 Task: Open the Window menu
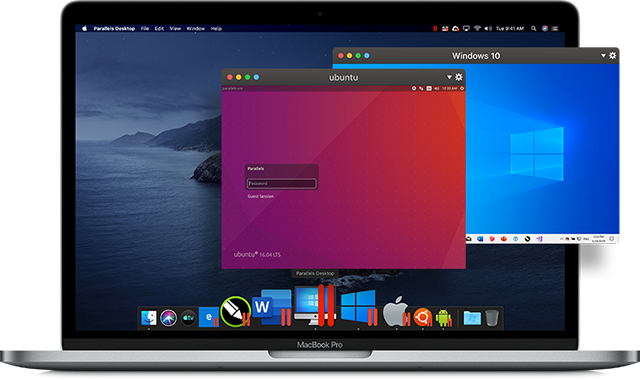(x=196, y=29)
